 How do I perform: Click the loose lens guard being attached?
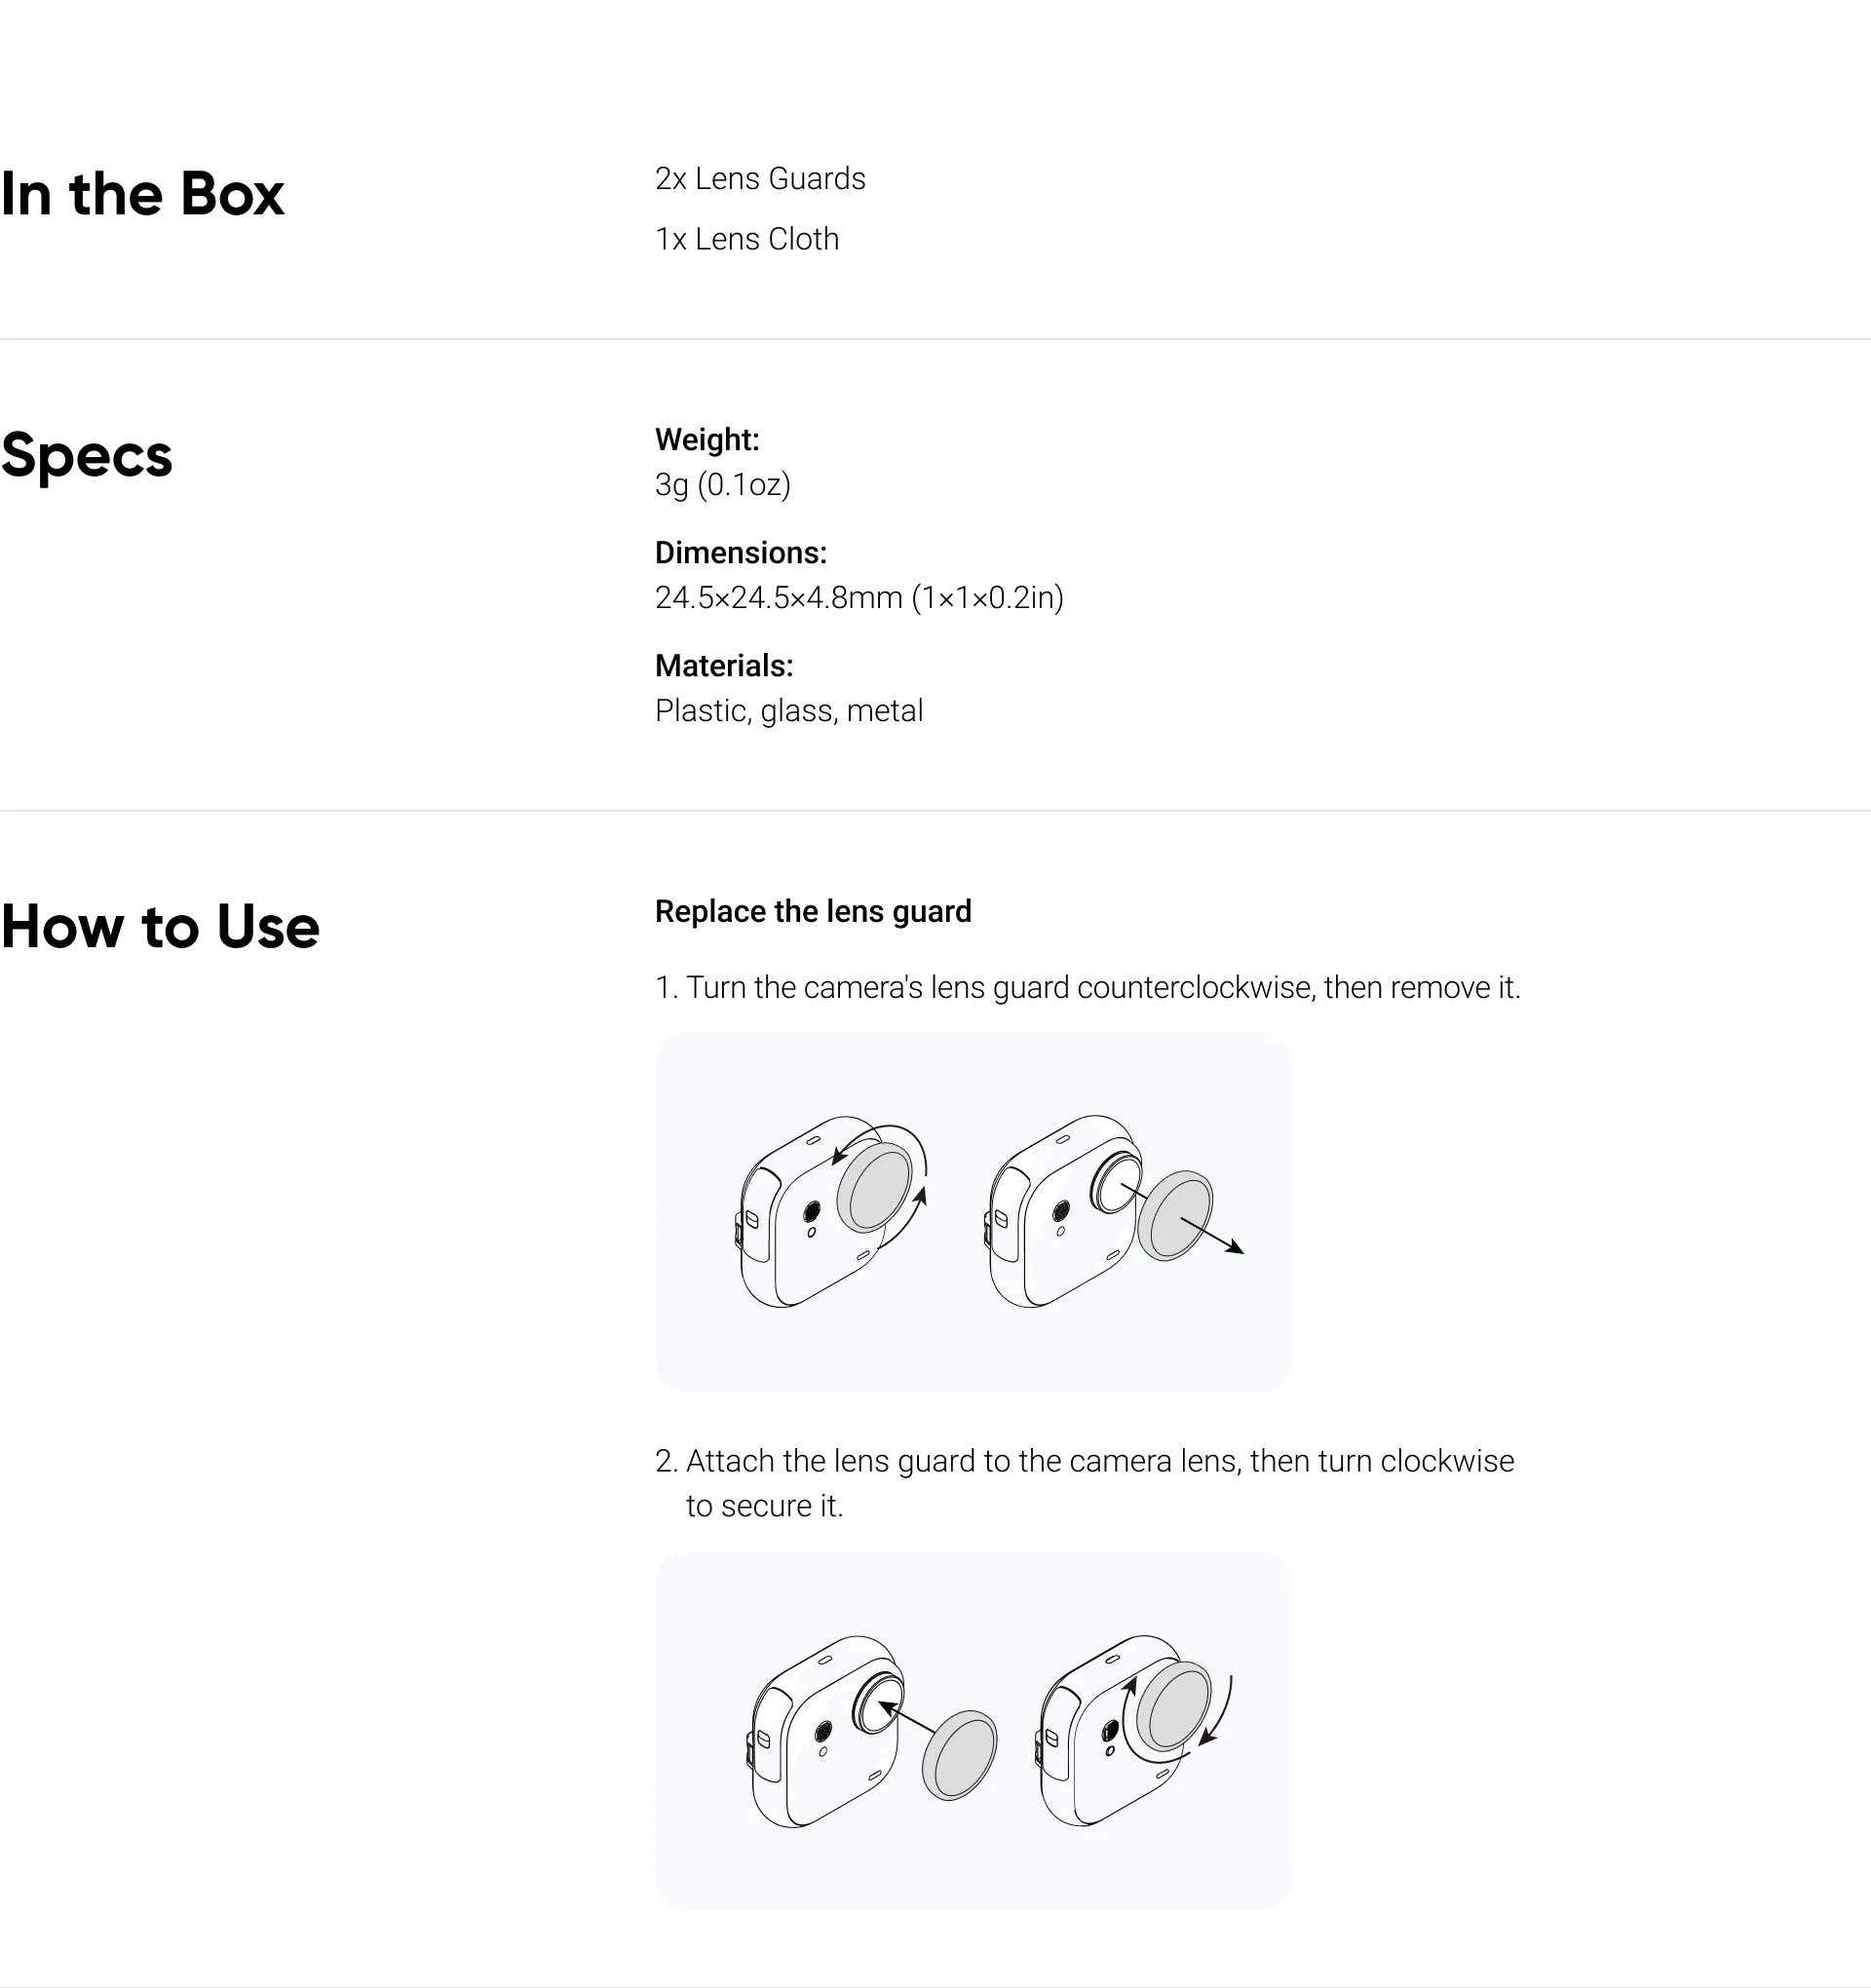(x=959, y=1754)
